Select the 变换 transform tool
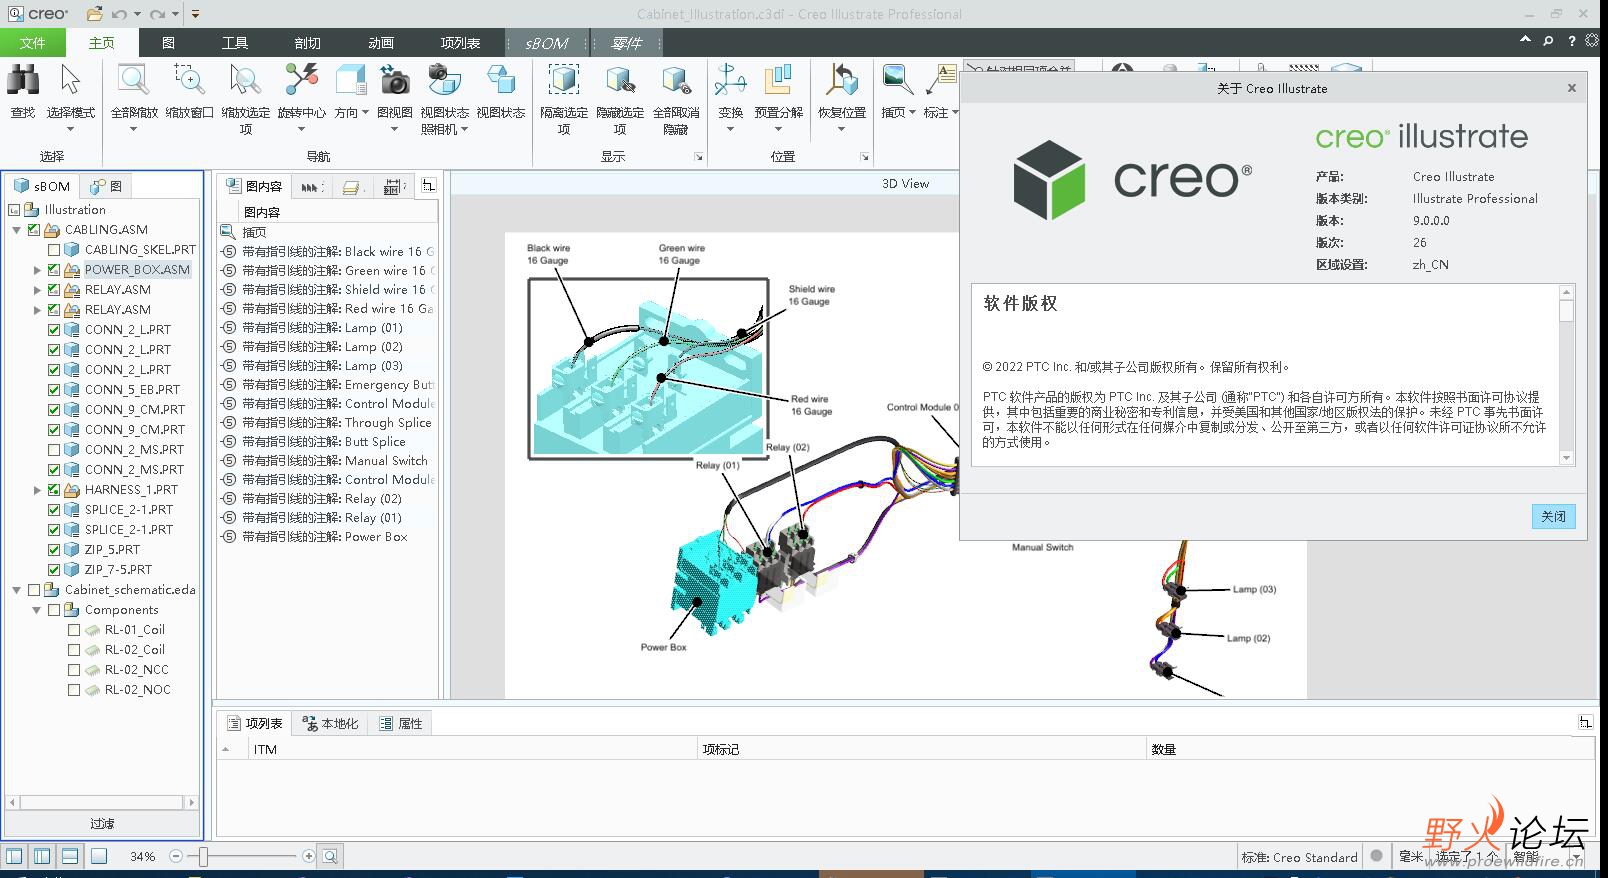 coord(730,82)
